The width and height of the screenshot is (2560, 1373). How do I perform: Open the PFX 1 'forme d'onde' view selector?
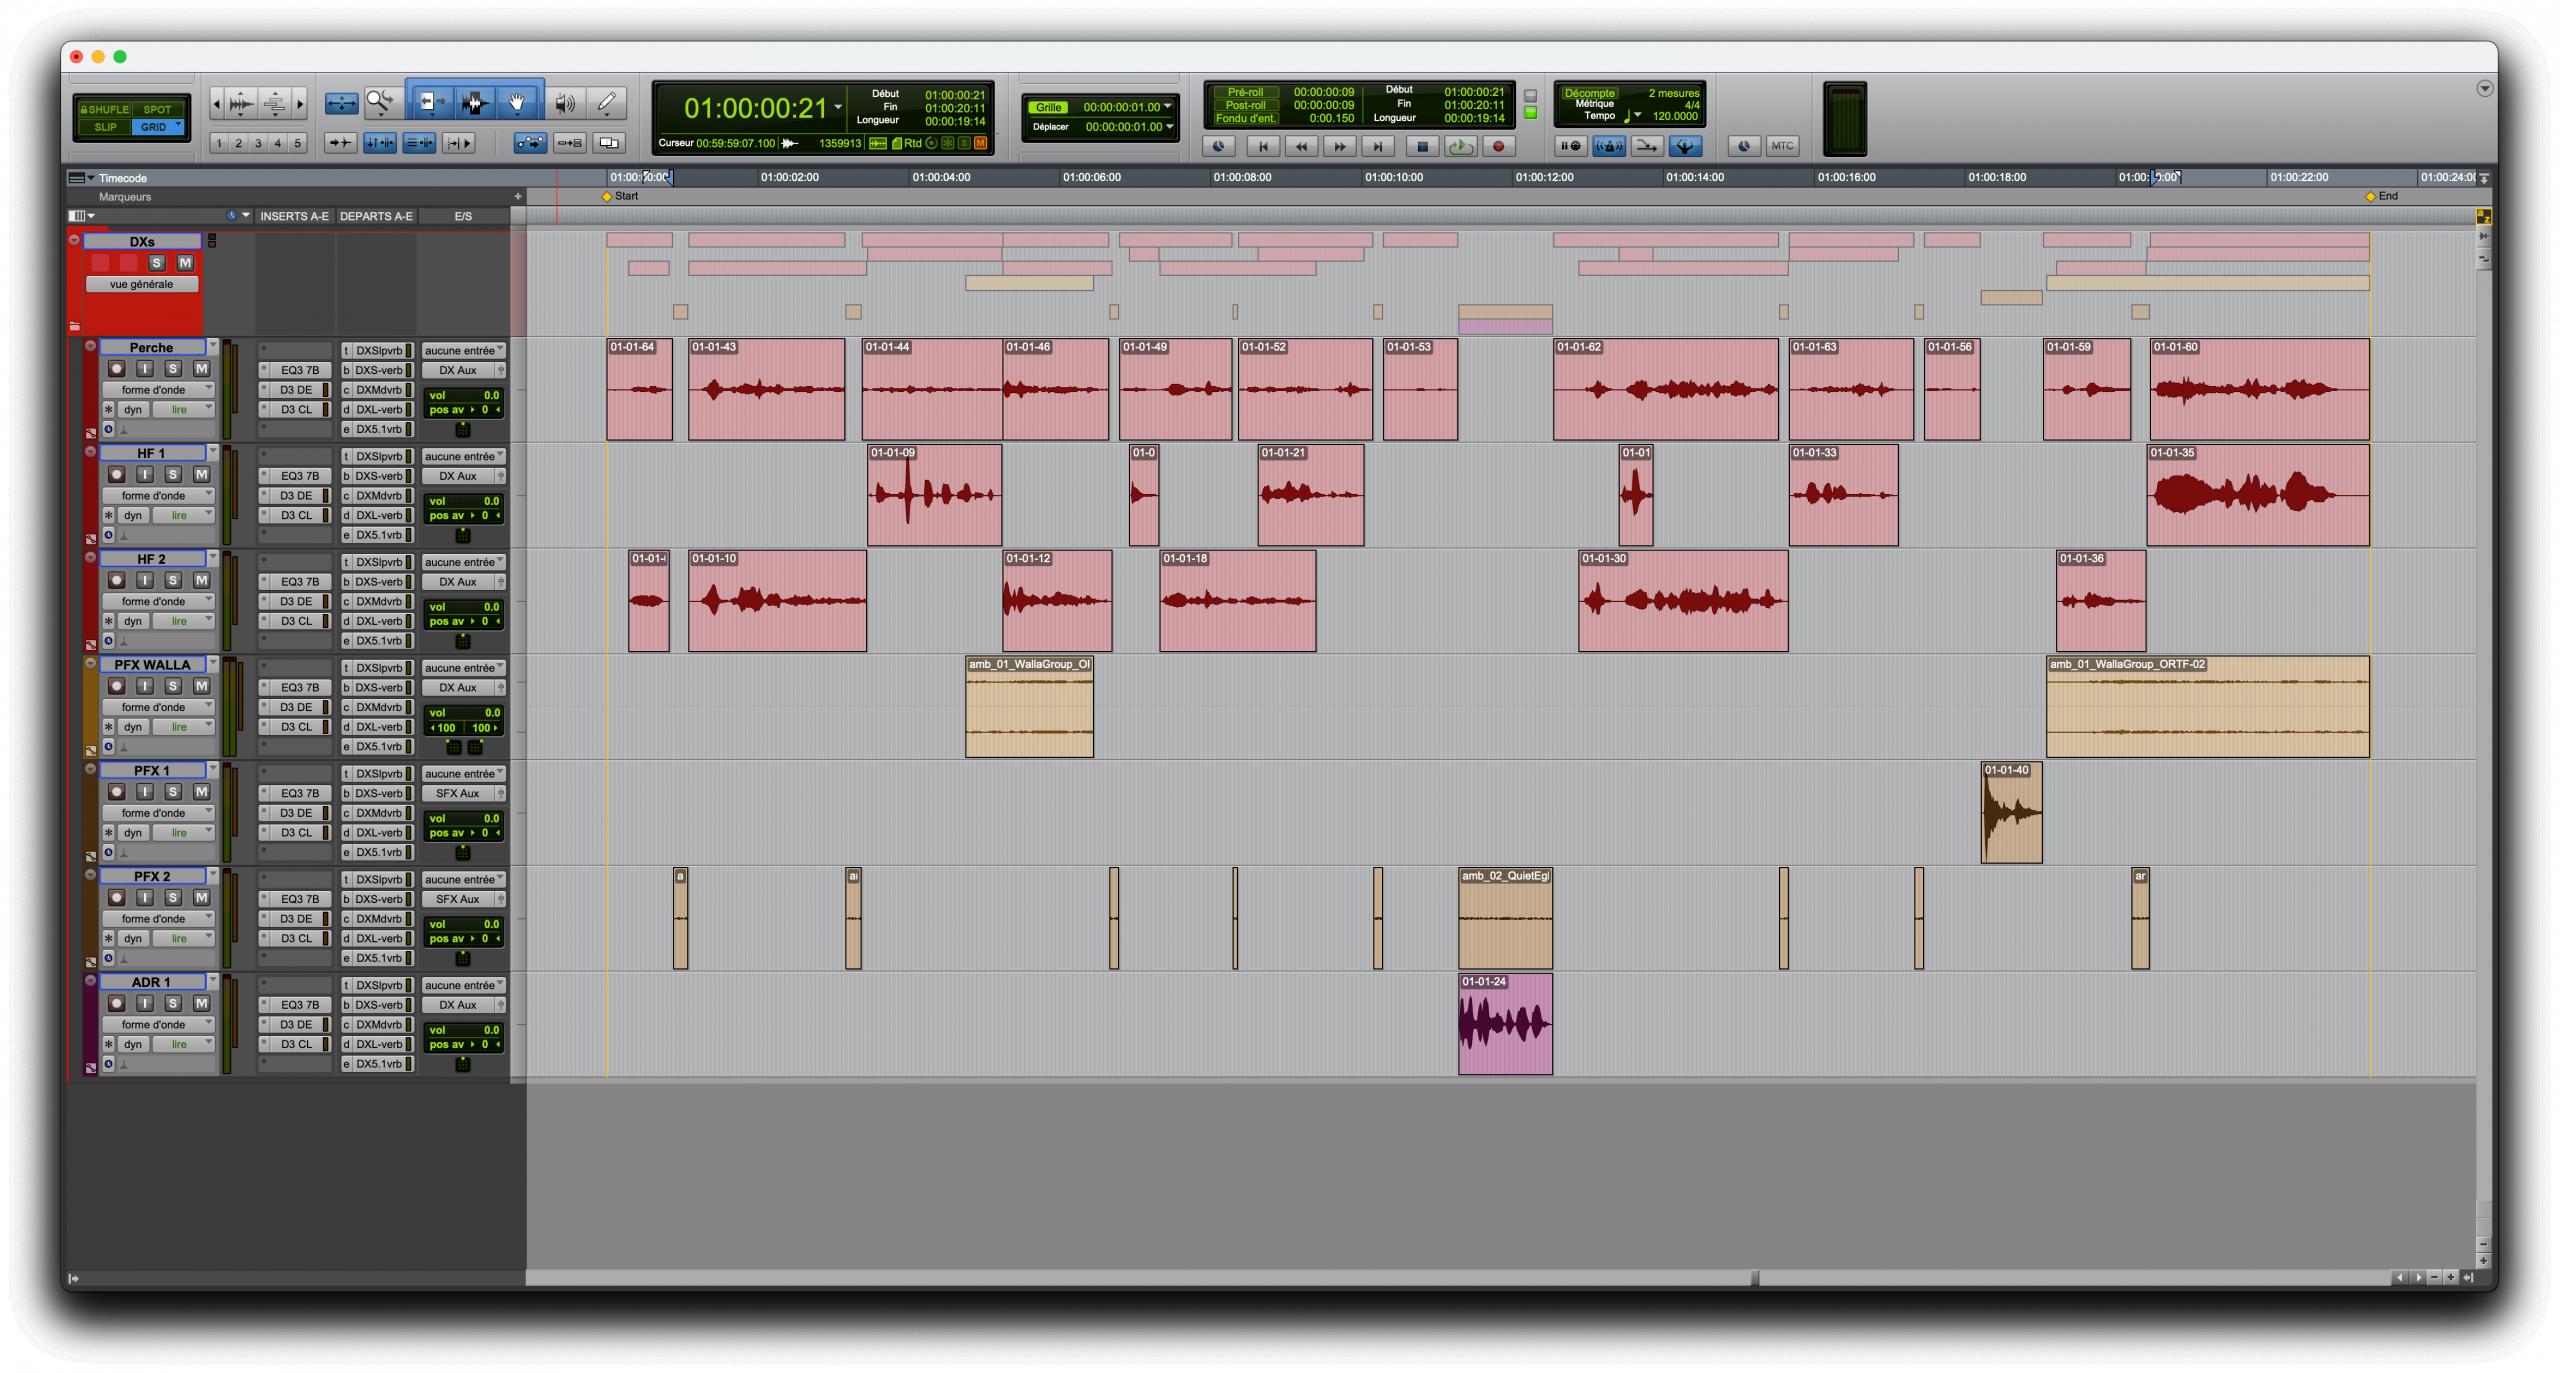(160, 813)
